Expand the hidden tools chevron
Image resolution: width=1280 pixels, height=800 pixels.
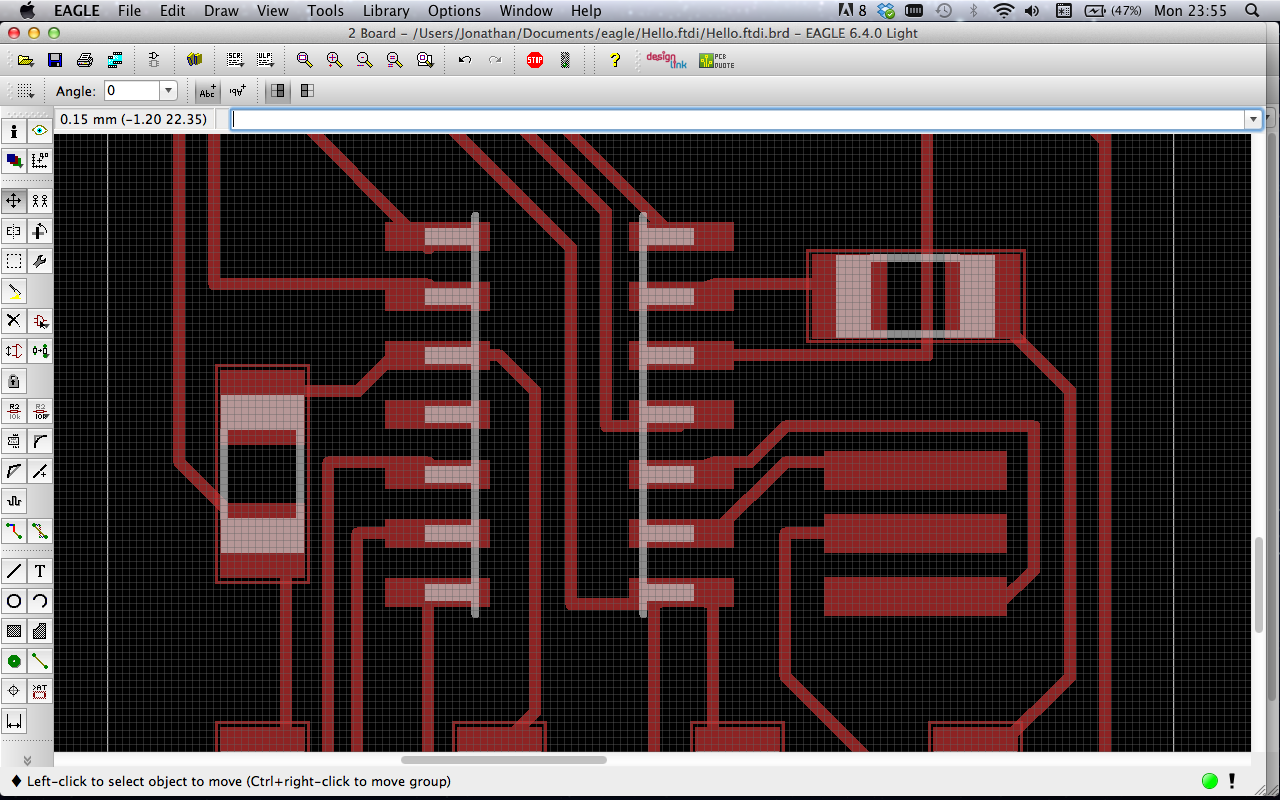[x=27, y=760]
